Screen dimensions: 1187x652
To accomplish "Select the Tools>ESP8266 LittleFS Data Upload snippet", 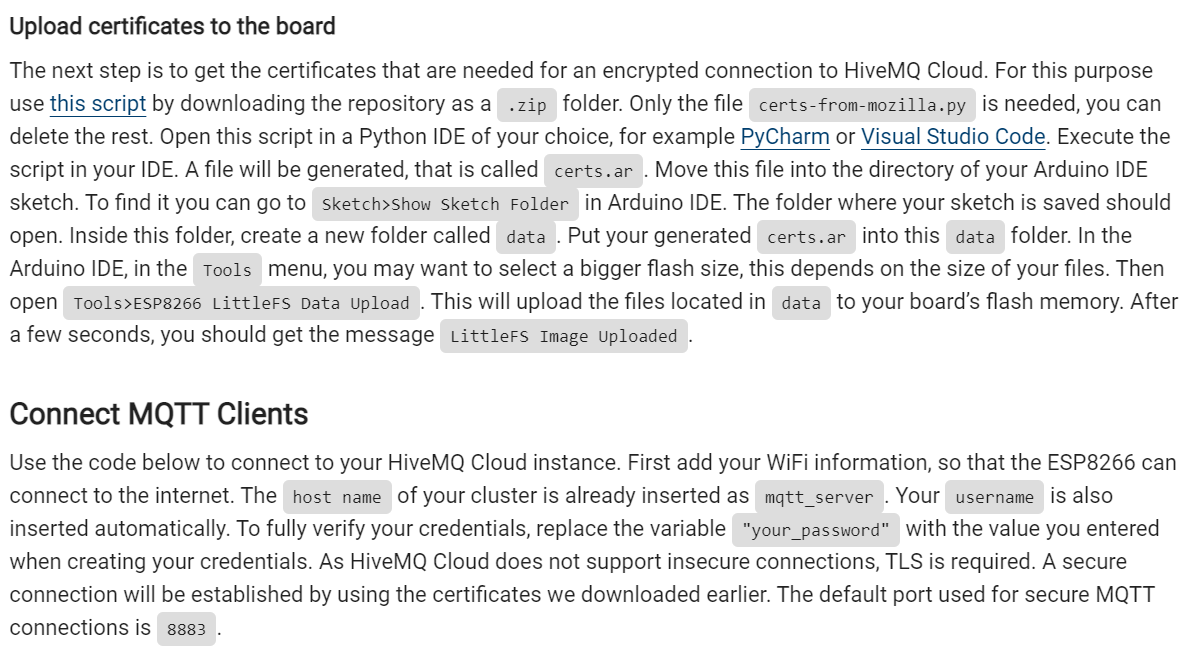I will [241, 304].
